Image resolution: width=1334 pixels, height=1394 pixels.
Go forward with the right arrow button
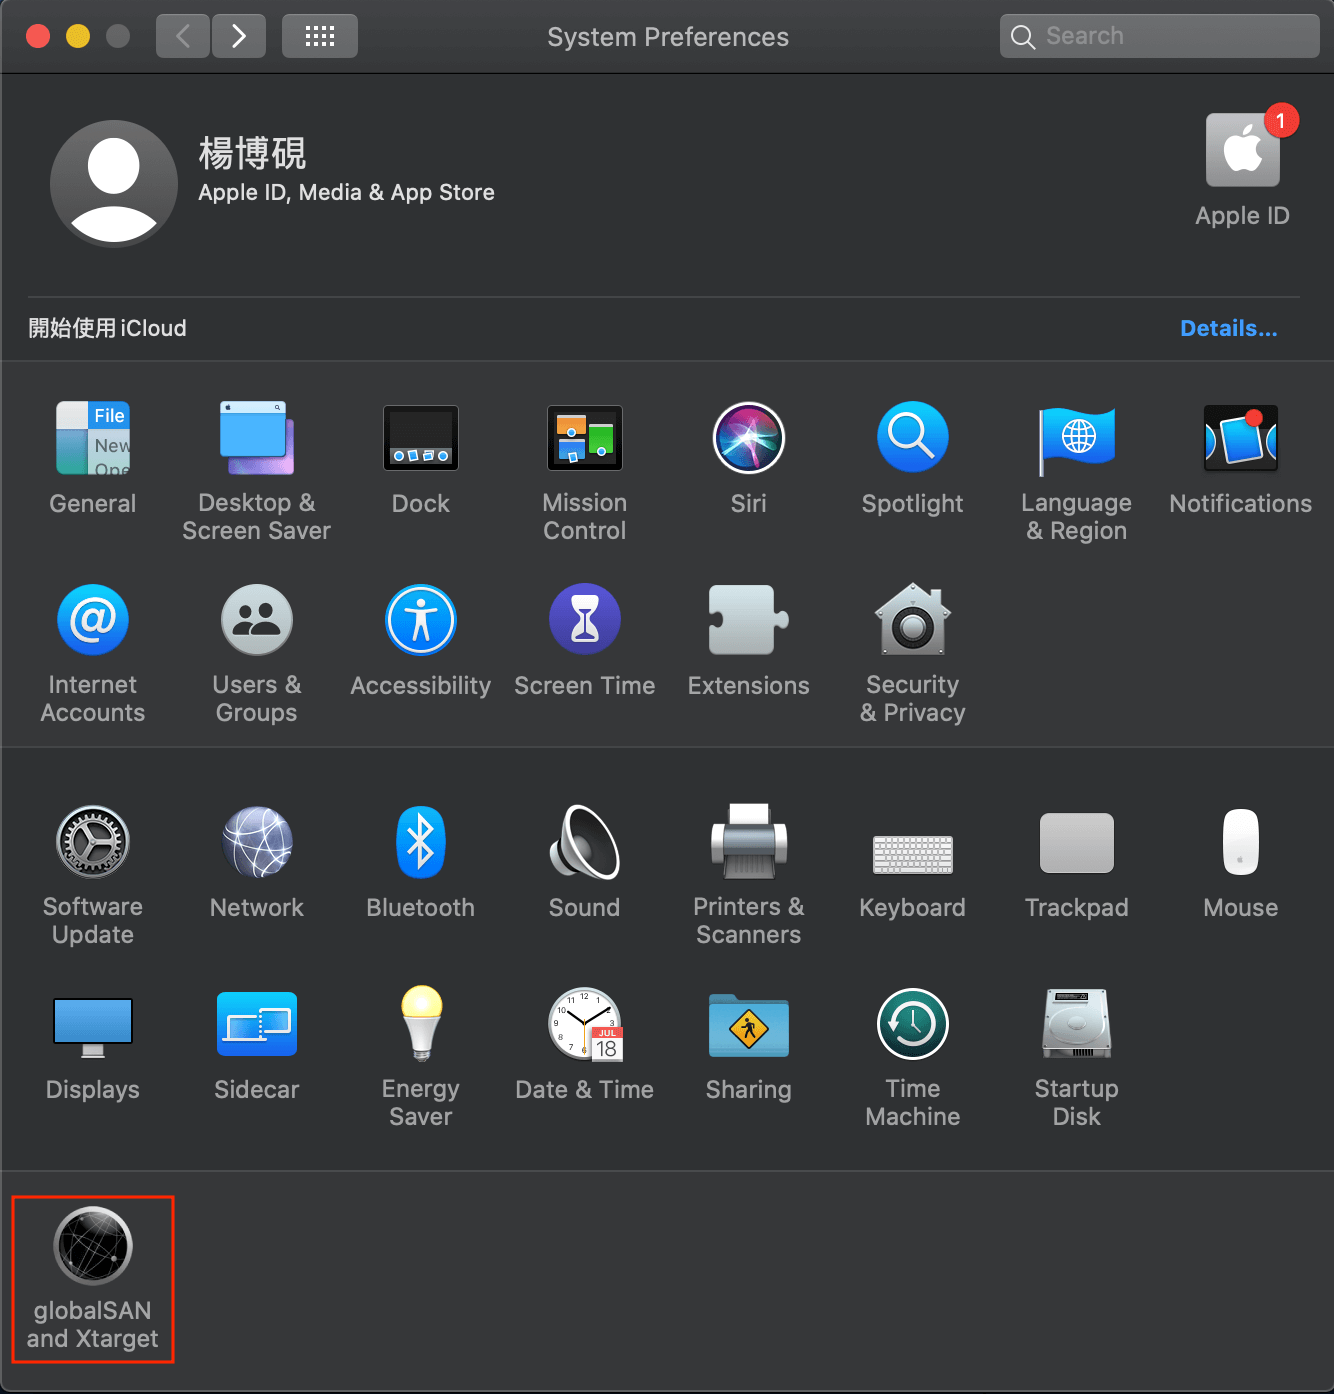(x=239, y=36)
